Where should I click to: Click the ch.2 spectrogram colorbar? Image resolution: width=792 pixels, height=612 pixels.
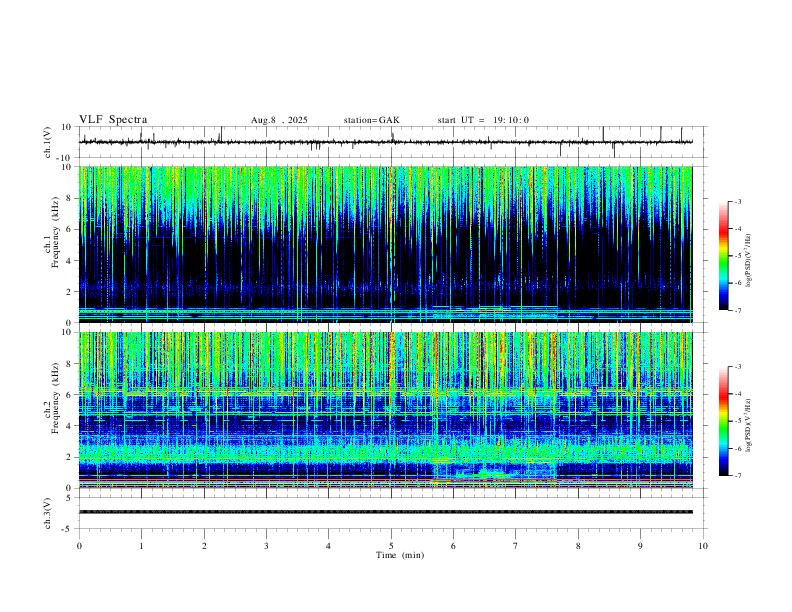724,421
